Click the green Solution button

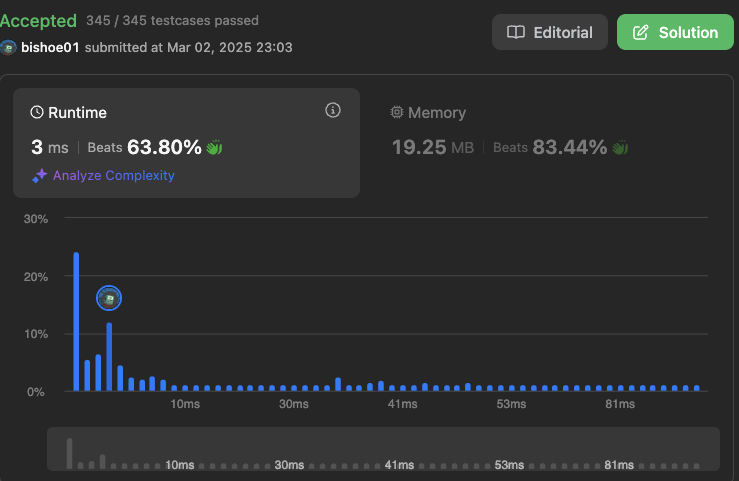pyautogui.click(x=675, y=32)
